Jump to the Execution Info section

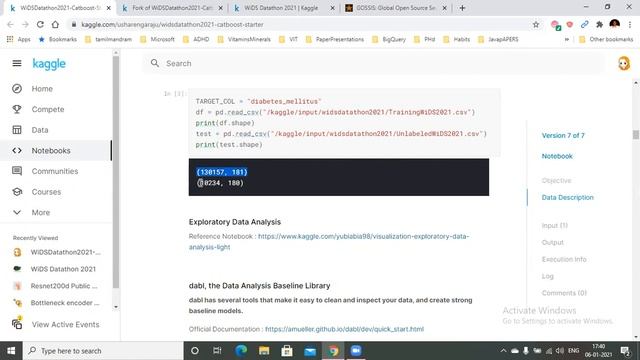click(x=564, y=259)
